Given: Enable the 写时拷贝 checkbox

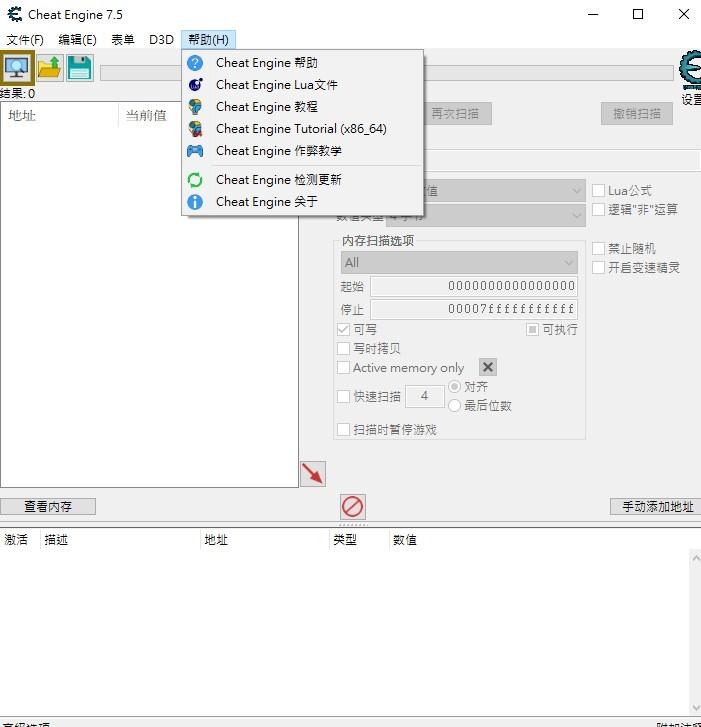Looking at the screenshot, I should [x=344, y=349].
